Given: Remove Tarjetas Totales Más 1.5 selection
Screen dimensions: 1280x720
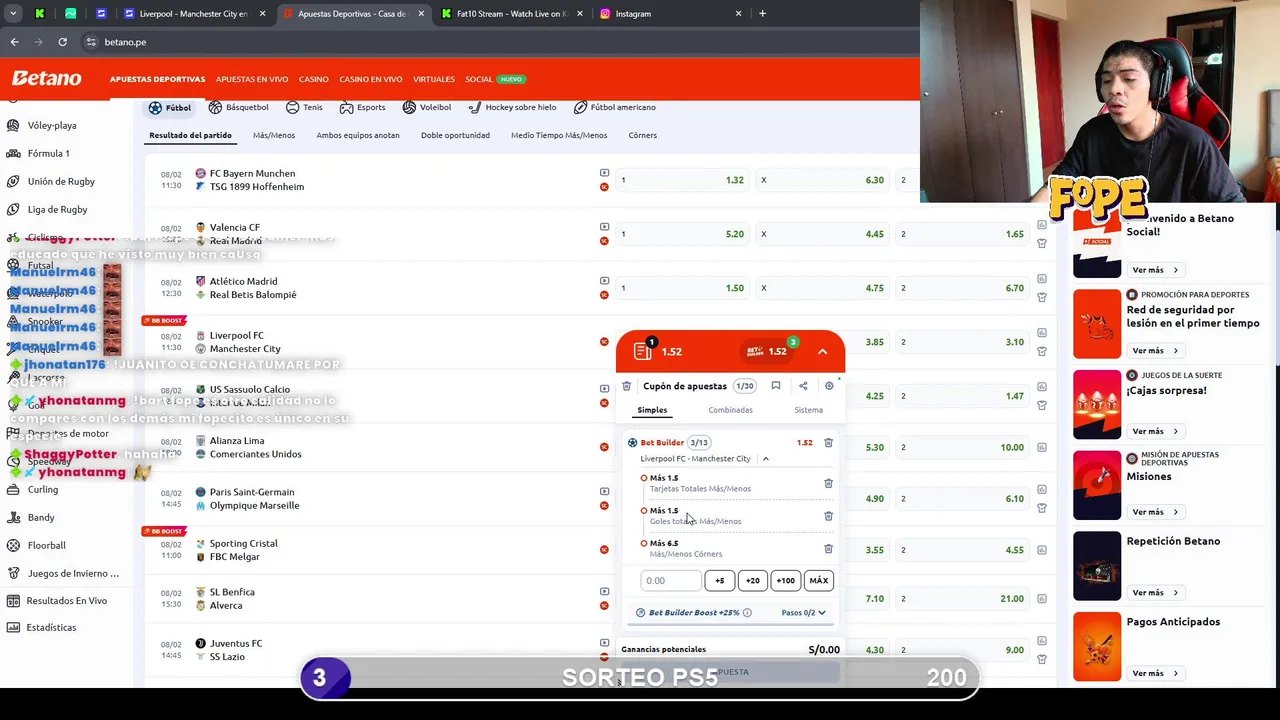Looking at the screenshot, I should coord(828,484).
